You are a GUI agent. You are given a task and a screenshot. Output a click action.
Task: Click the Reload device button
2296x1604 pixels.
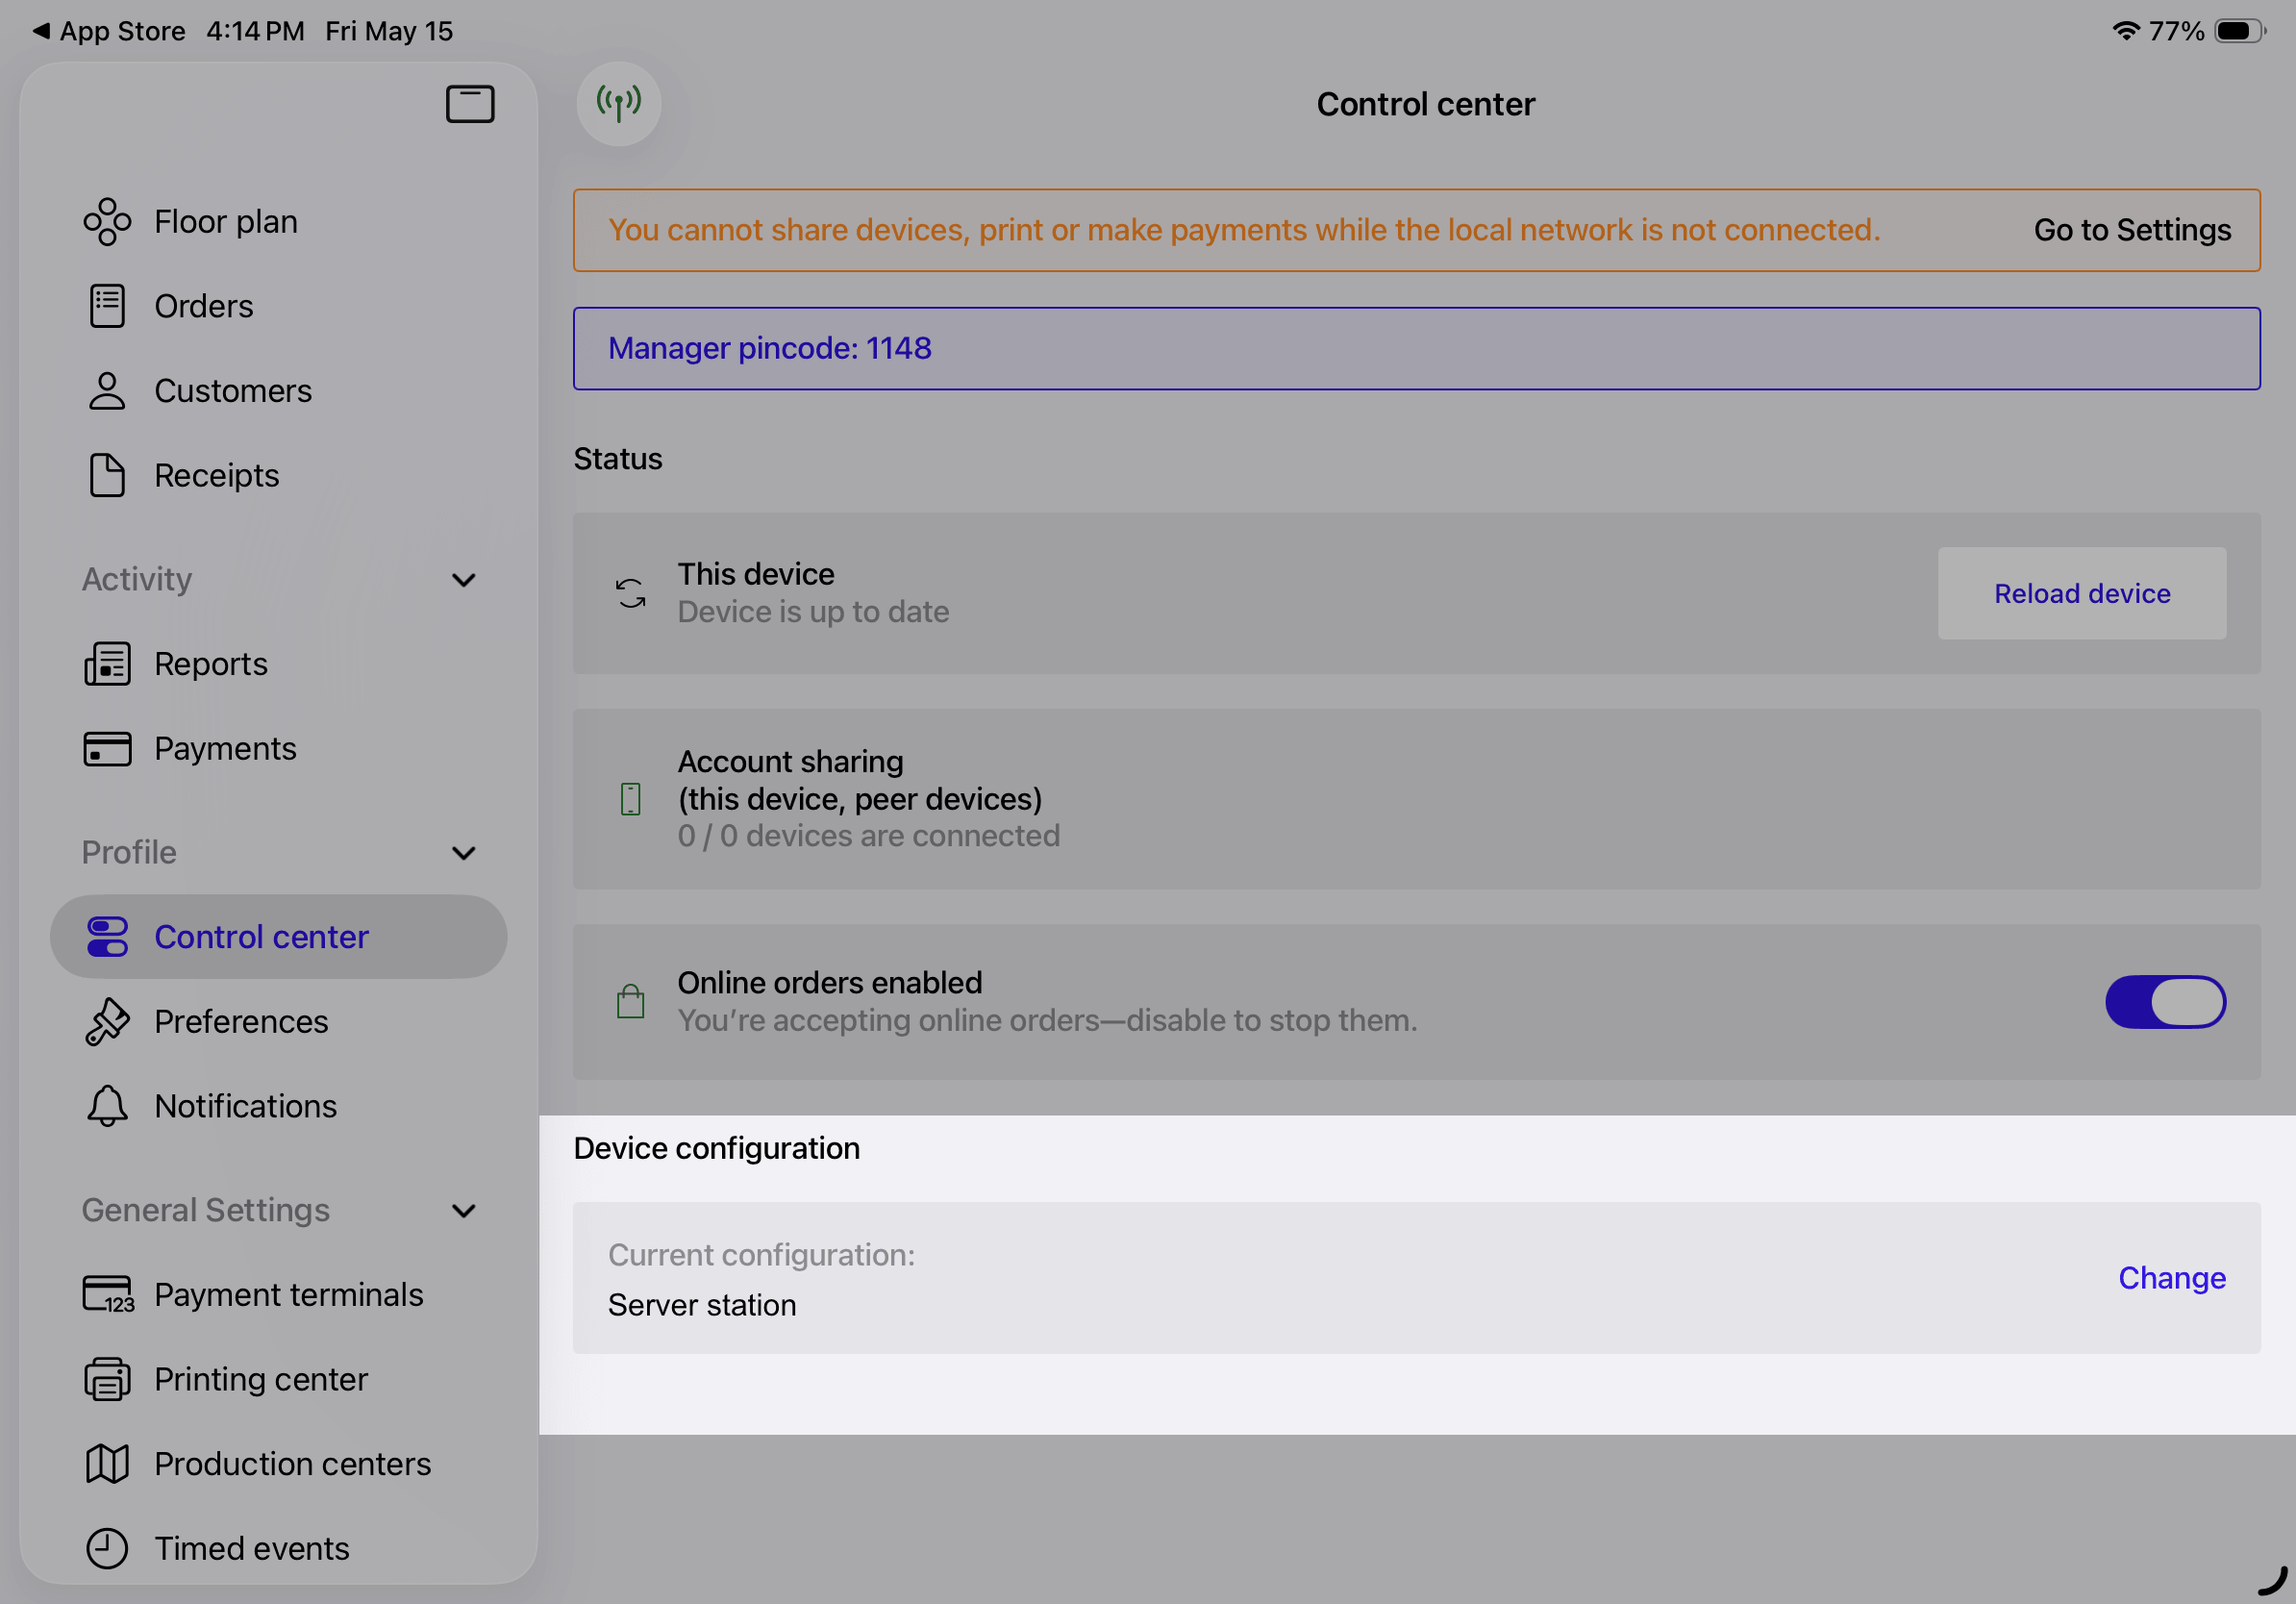tap(2082, 593)
